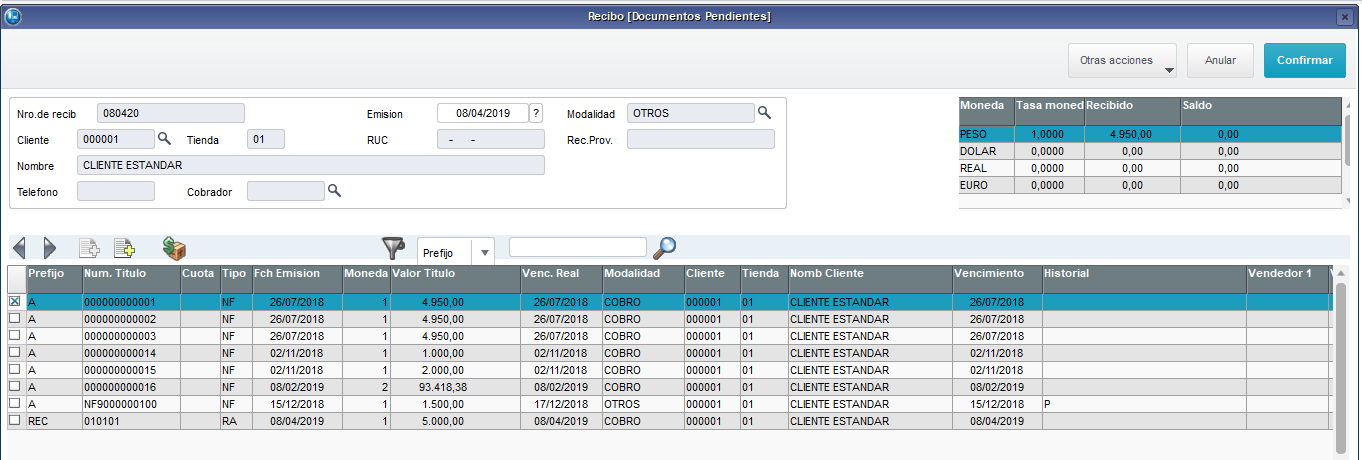Click the Modalidad field showing OTROS
1362x460 pixels.
tap(690, 113)
